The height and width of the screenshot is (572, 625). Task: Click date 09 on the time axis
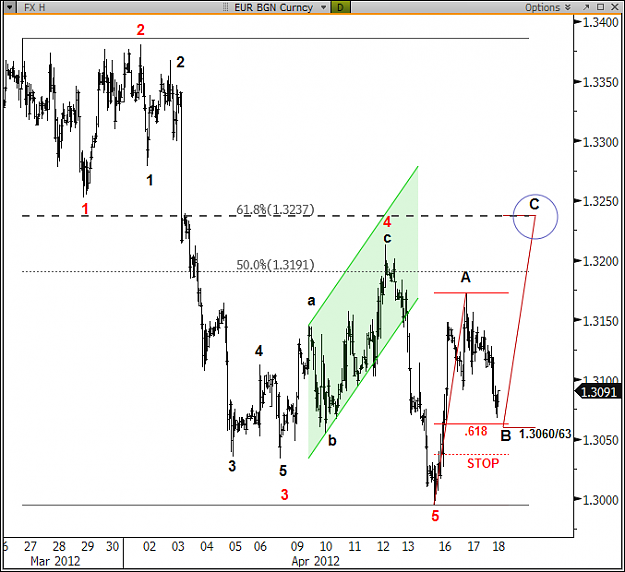pos(297,546)
